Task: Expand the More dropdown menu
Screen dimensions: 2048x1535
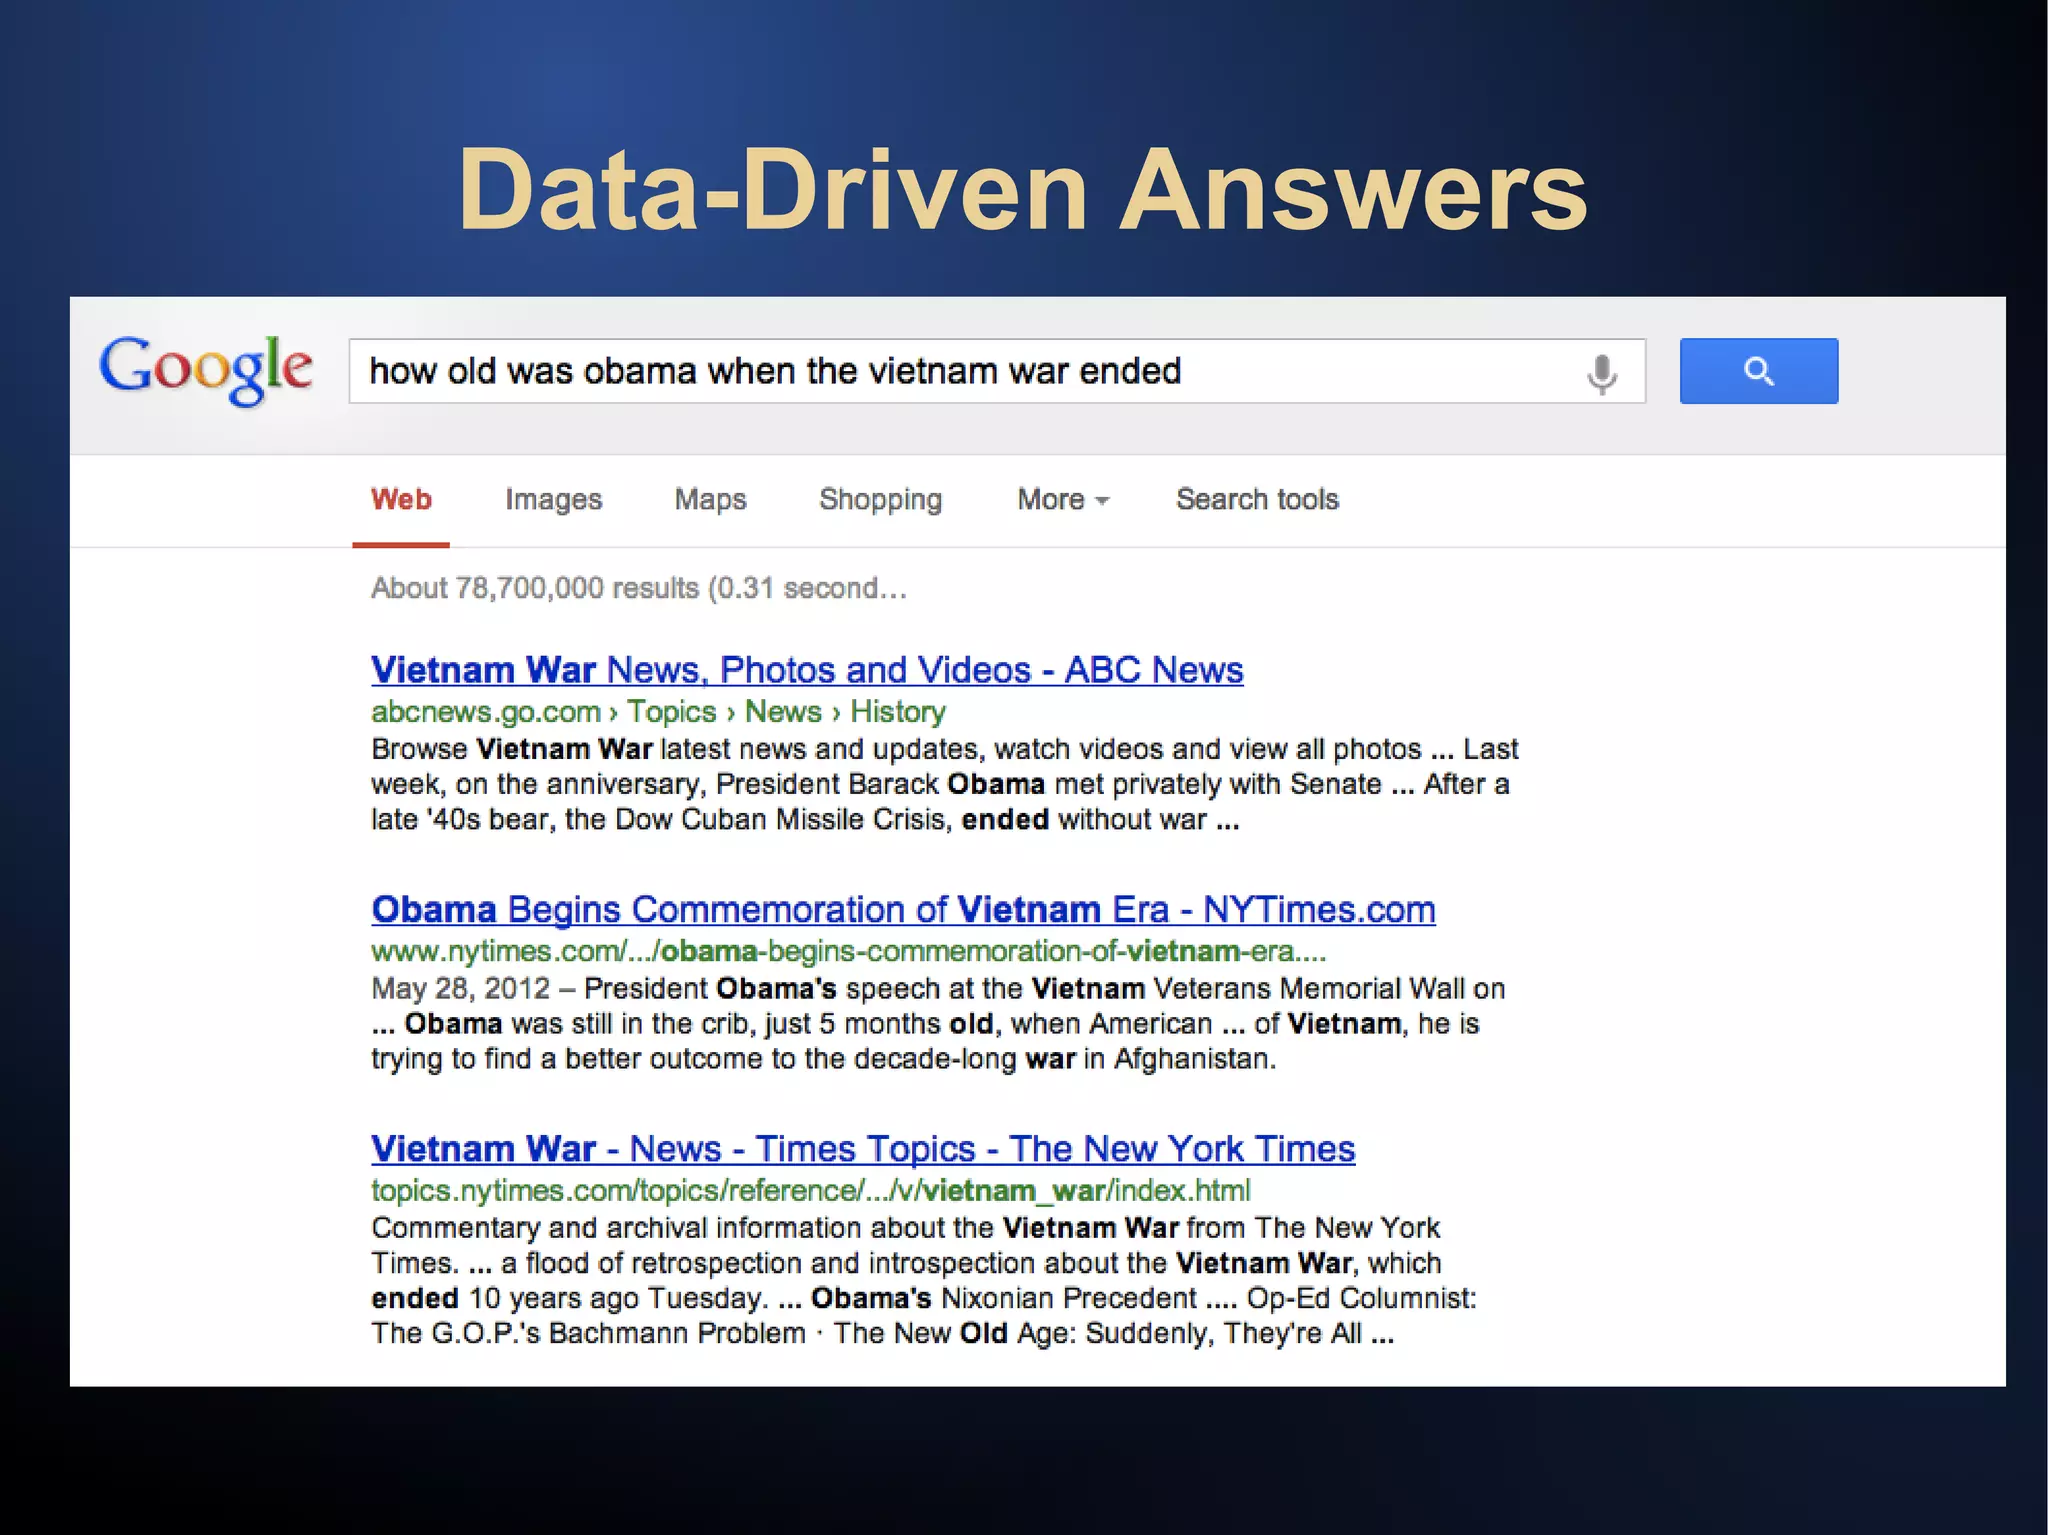Action: (1062, 499)
